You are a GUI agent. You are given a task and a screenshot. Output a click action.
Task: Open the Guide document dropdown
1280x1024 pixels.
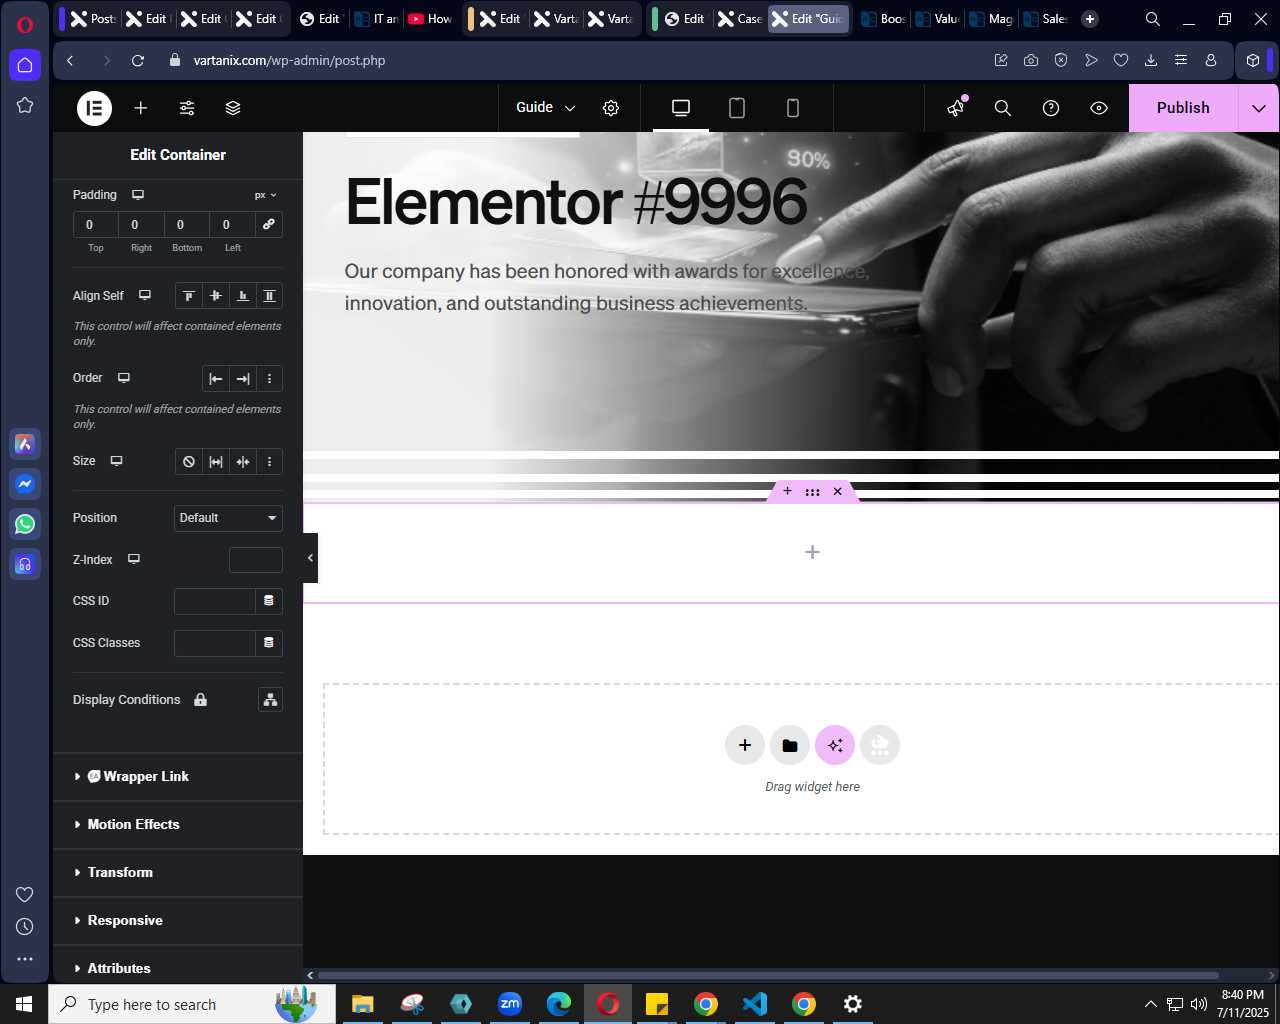546,108
